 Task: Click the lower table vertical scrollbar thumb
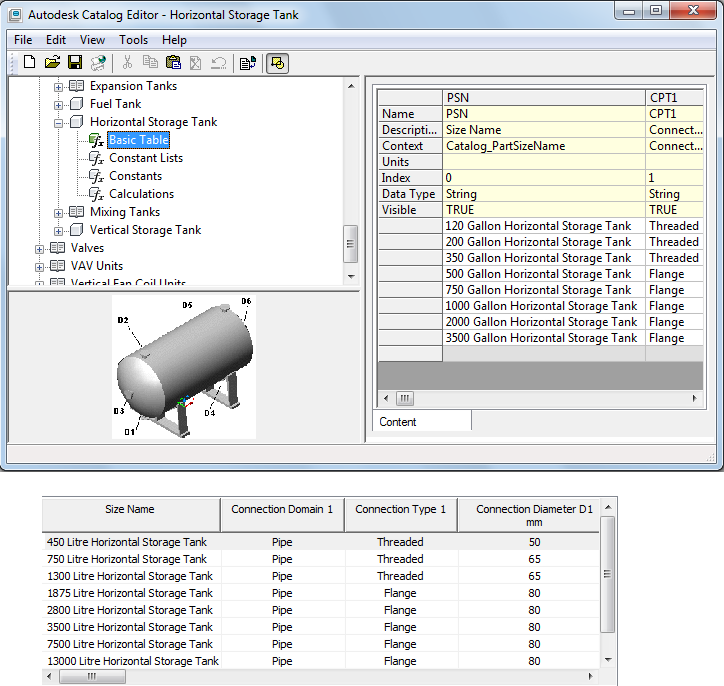(607, 574)
